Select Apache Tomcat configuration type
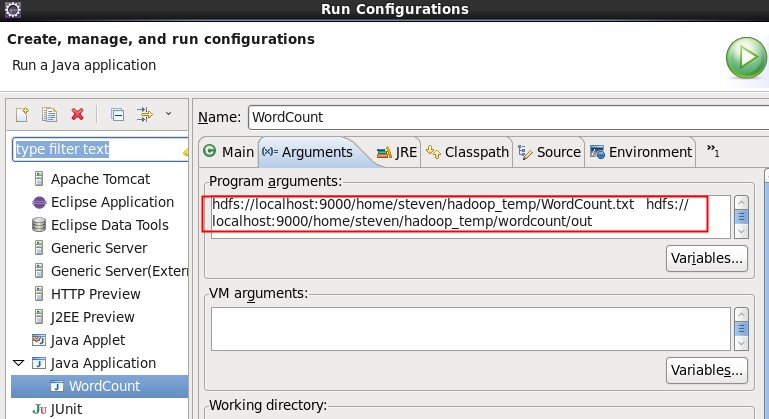This screenshot has height=419, width=769. (100, 179)
